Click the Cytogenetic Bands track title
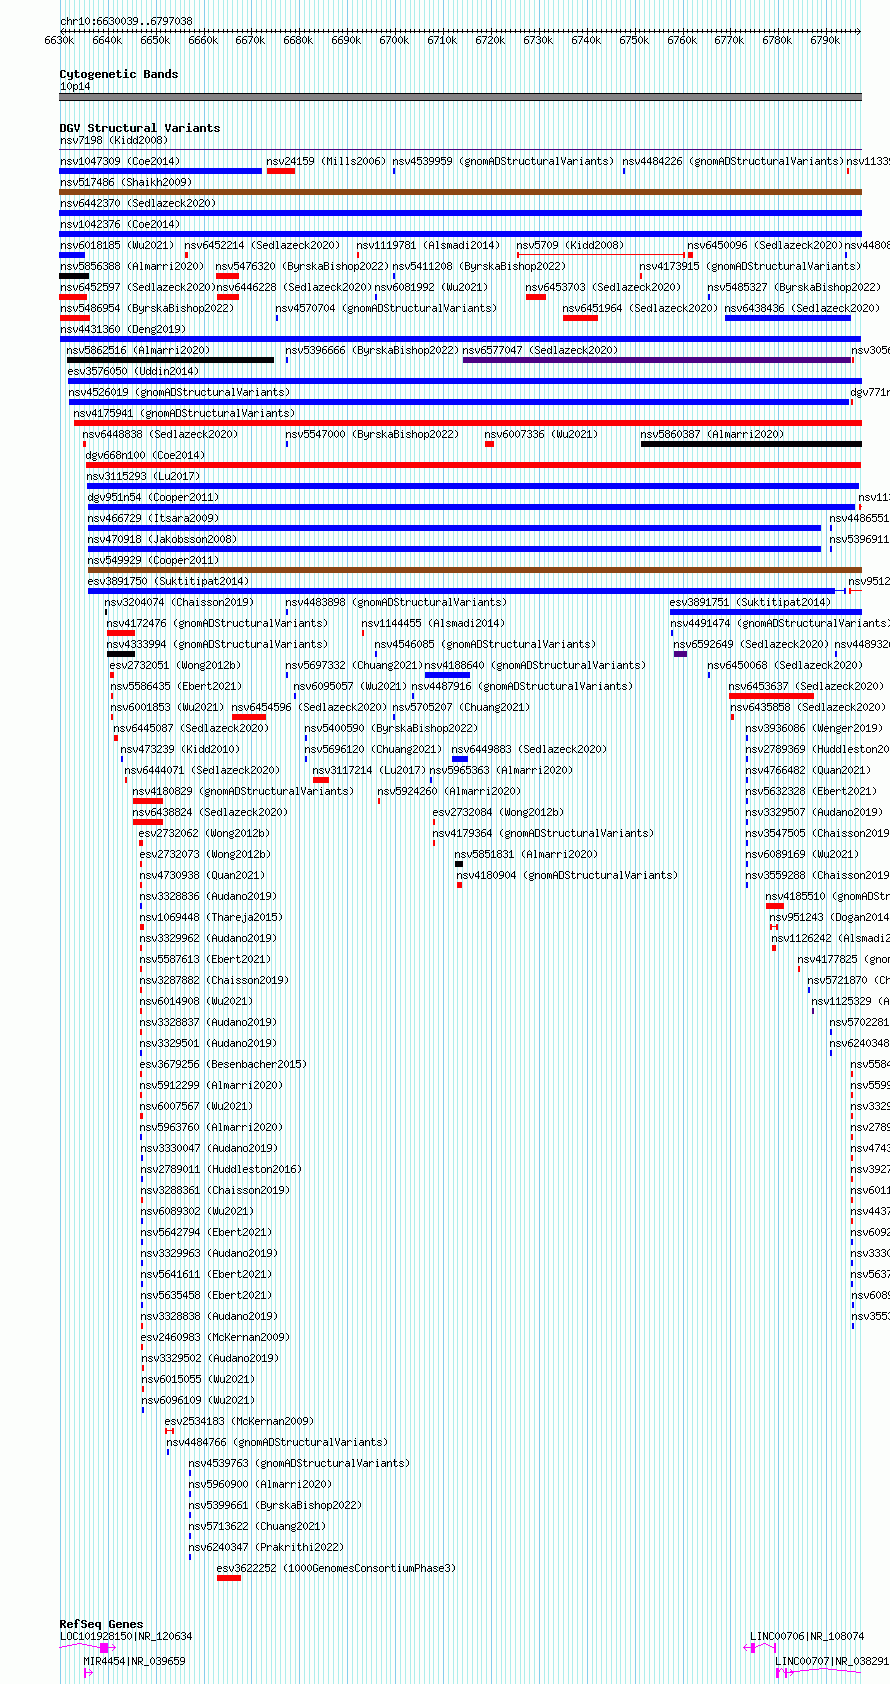The height and width of the screenshot is (1684, 890). tap(118, 74)
